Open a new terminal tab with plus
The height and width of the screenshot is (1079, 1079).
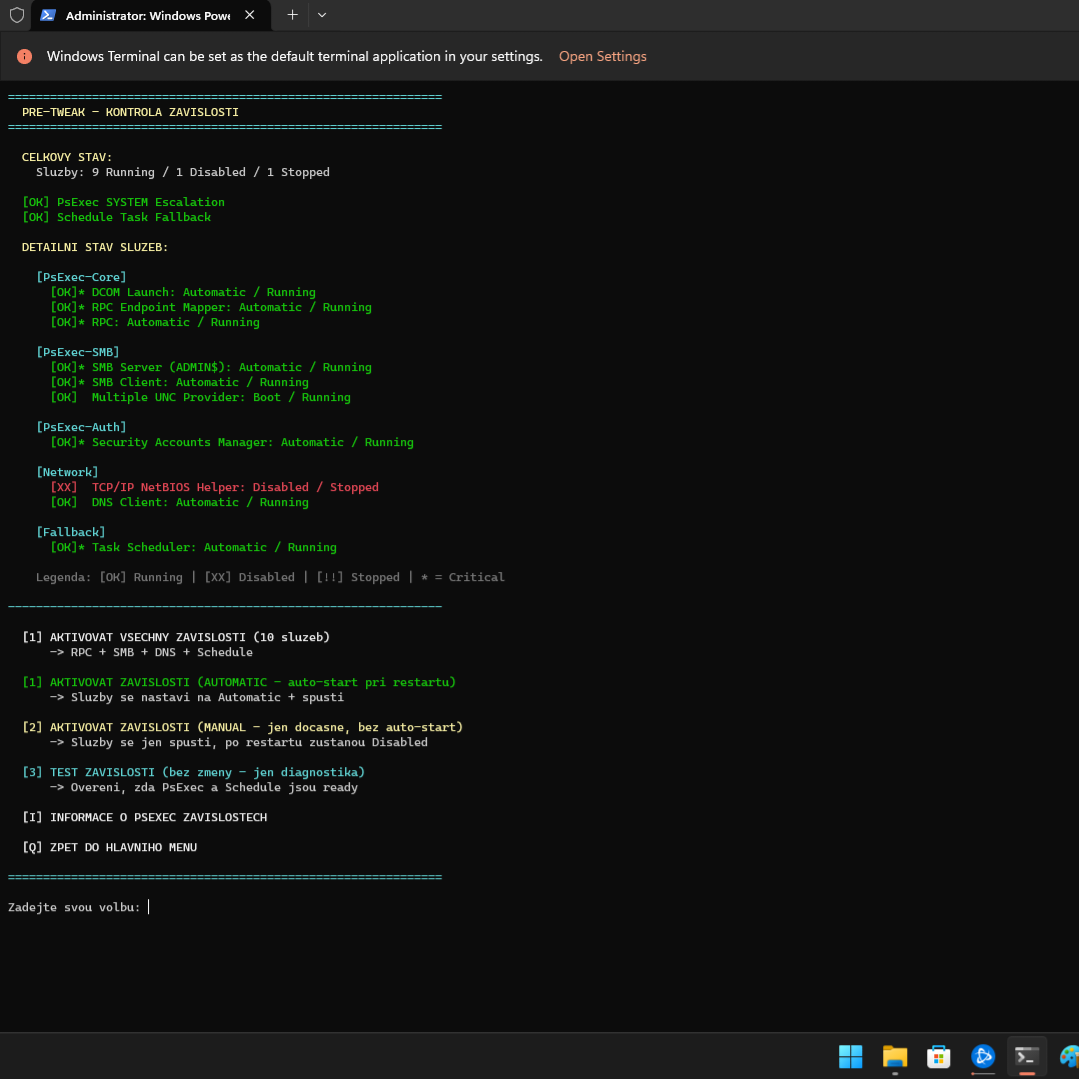click(x=292, y=15)
